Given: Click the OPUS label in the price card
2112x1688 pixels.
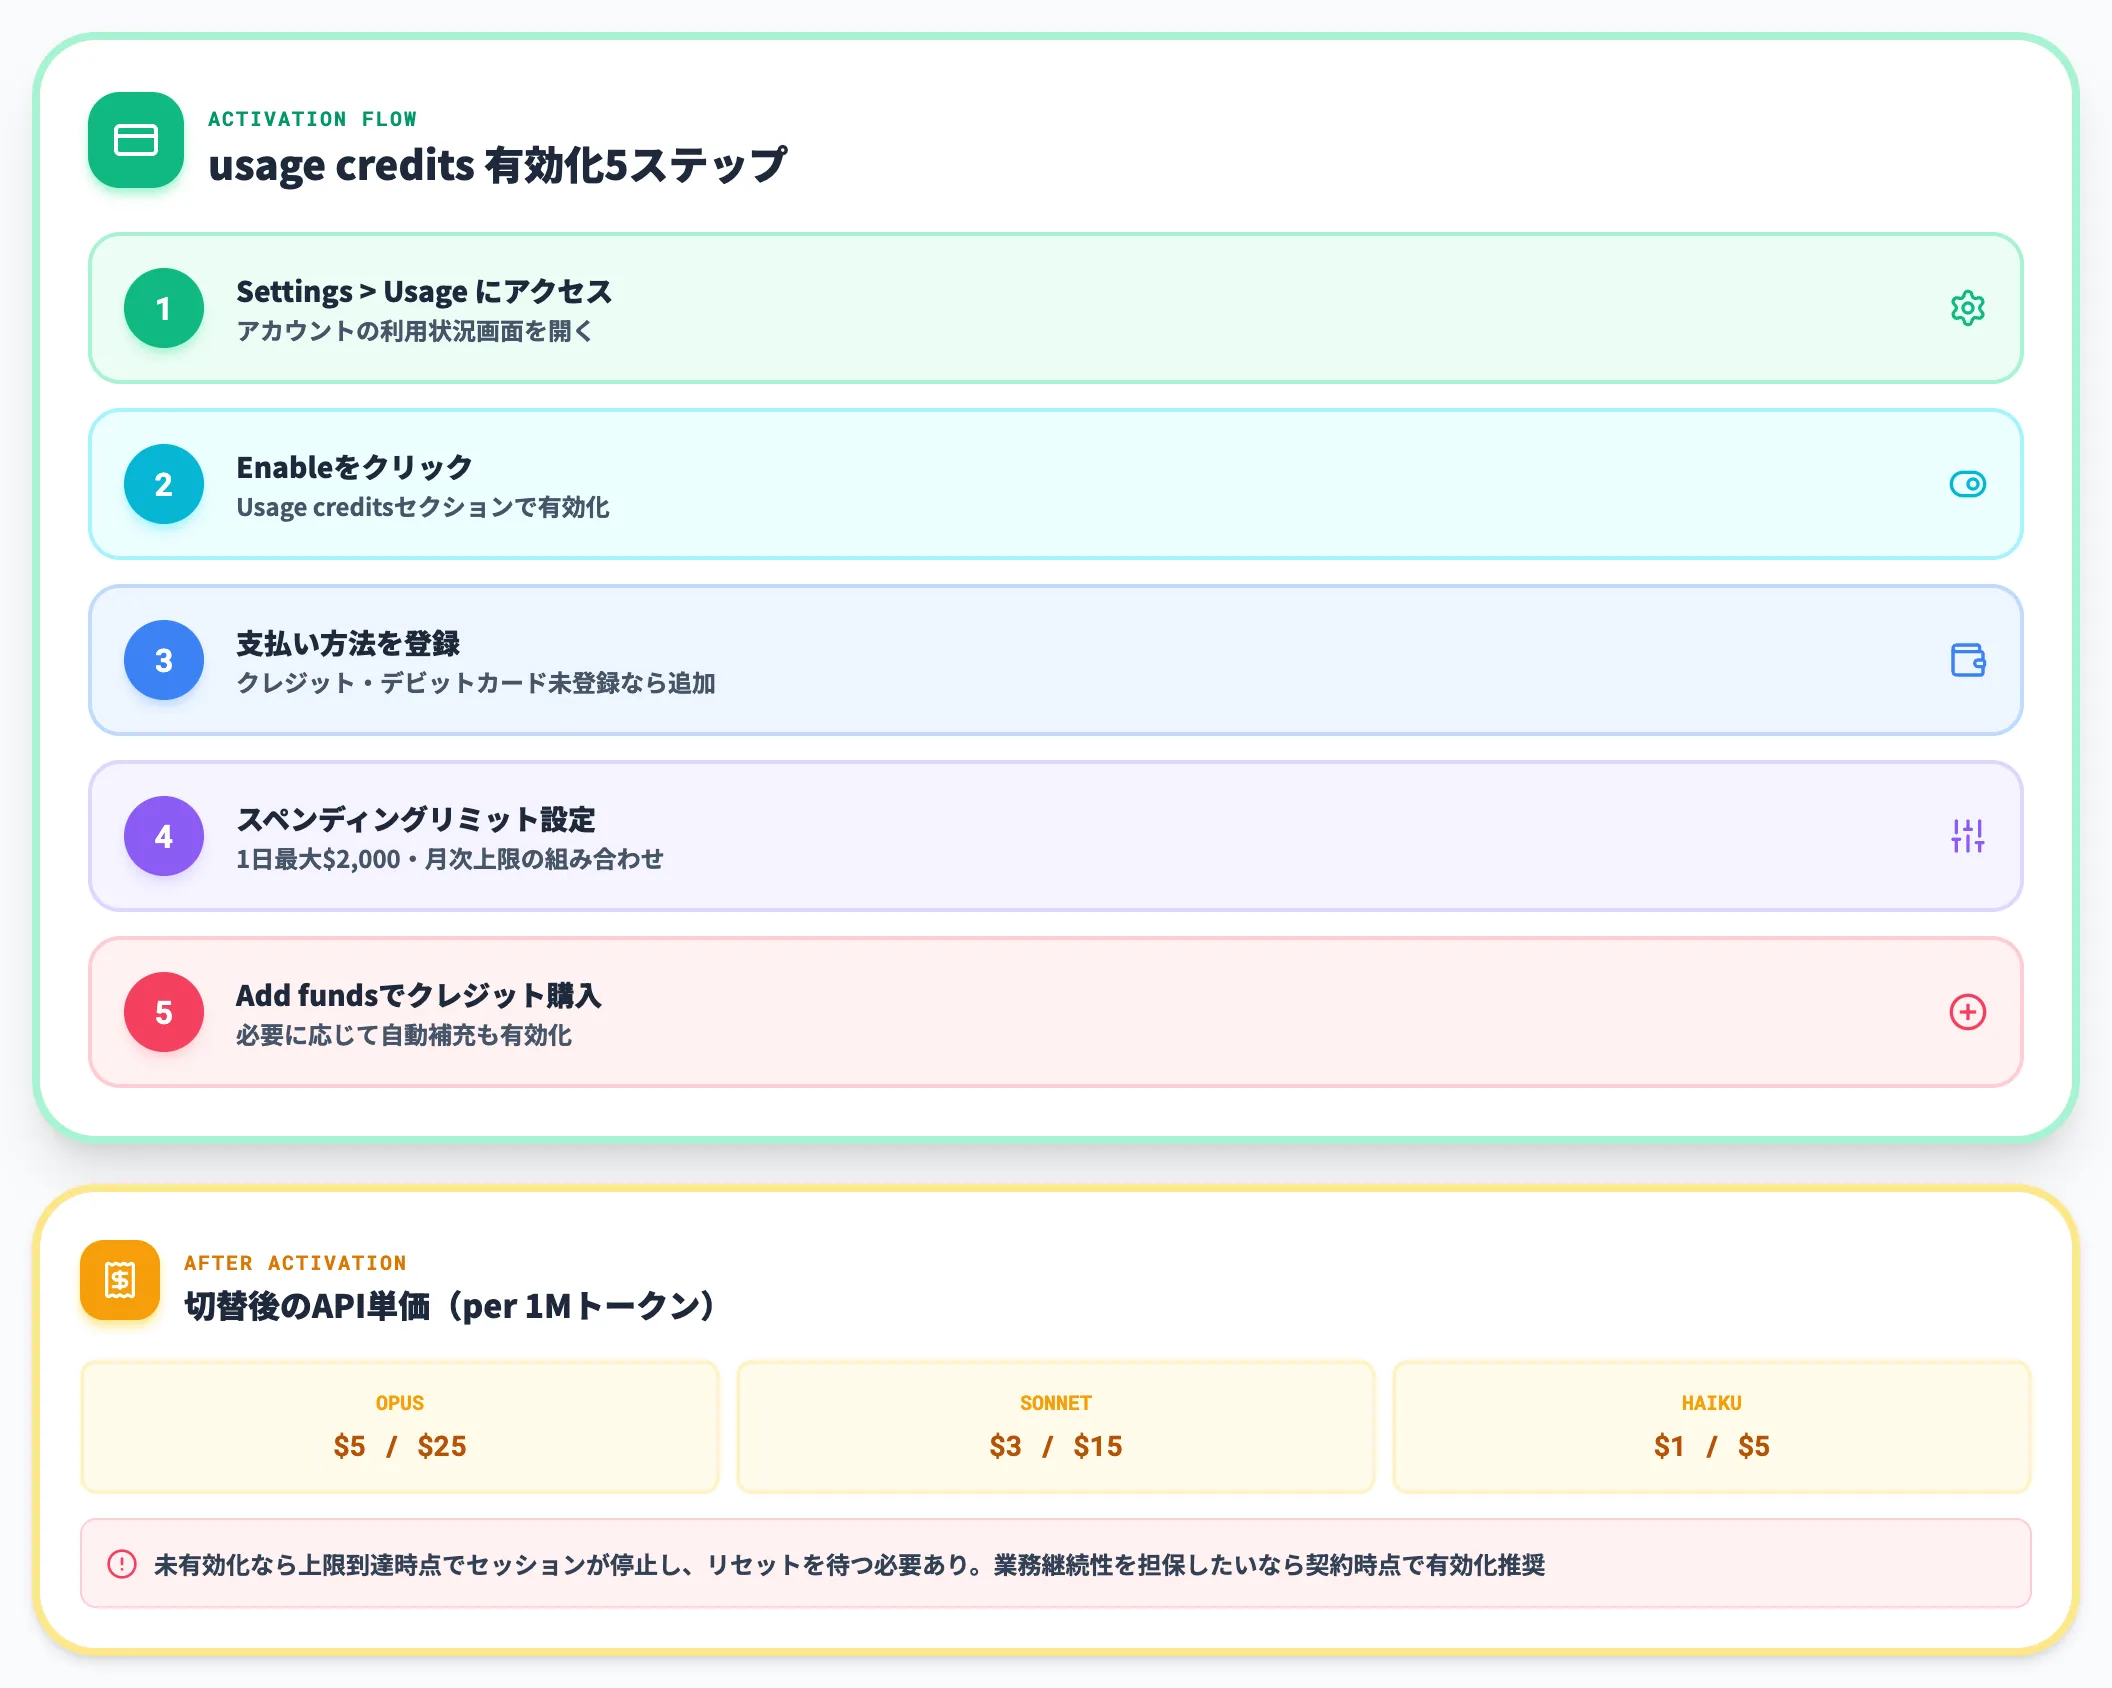Looking at the screenshot, I should [x=400, y=1403].
